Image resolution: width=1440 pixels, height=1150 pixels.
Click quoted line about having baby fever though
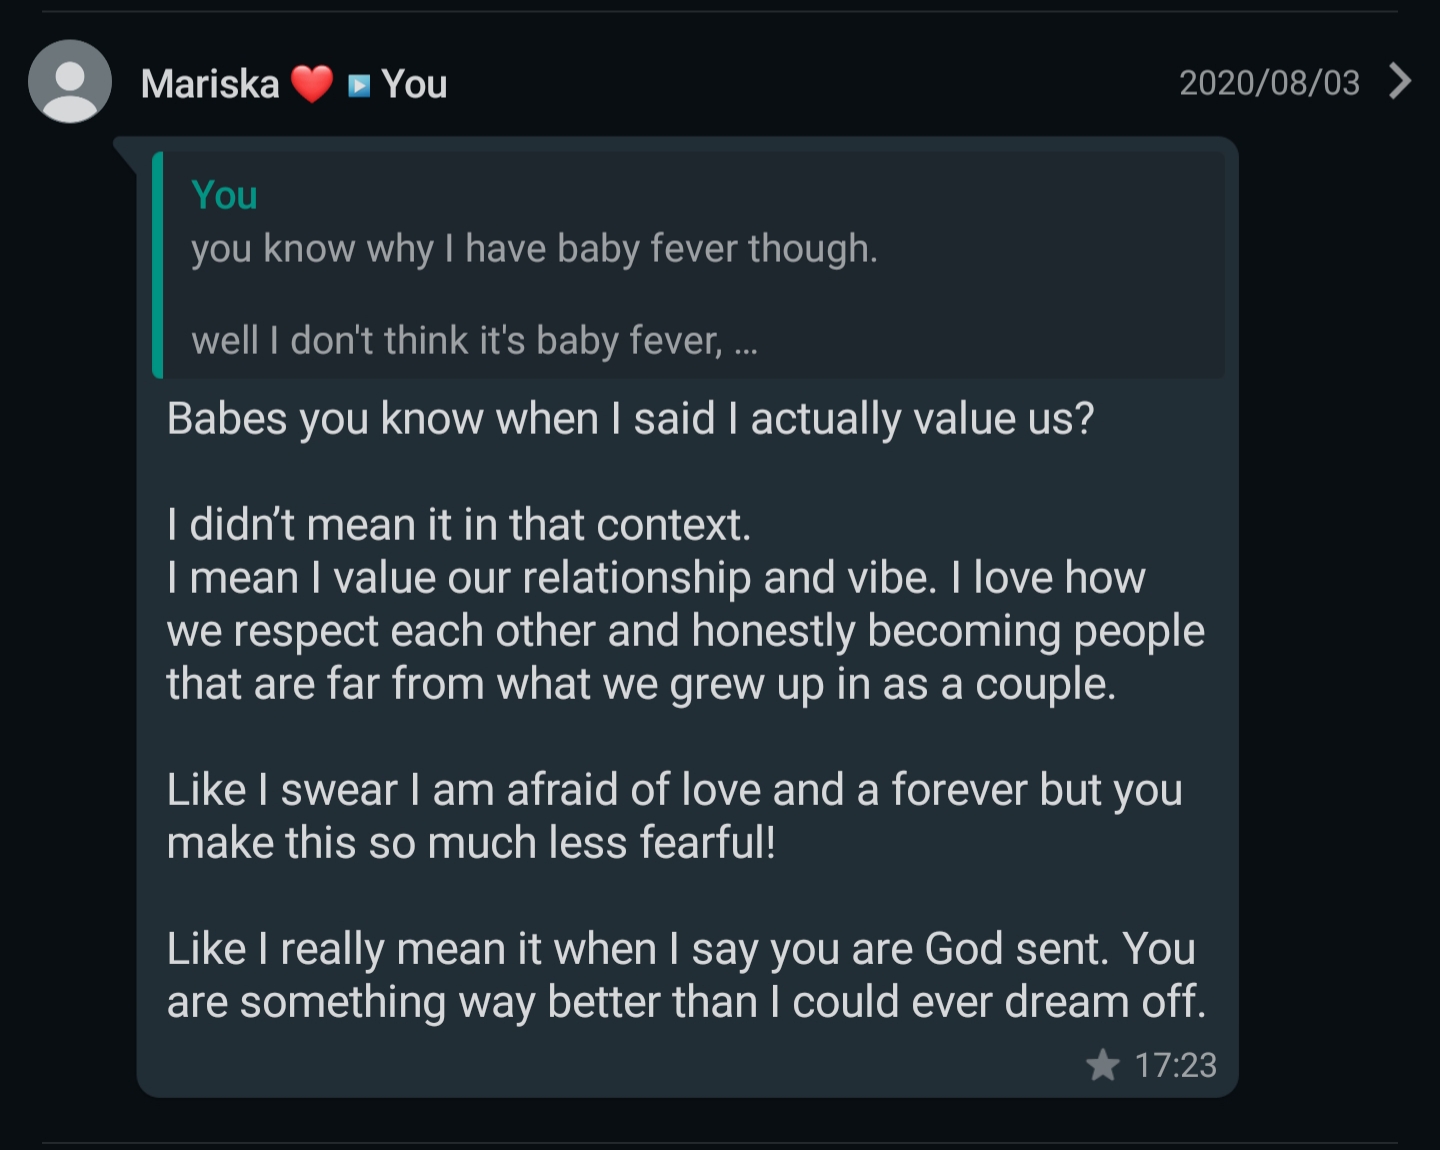pyautogui.click(x=534, y=248)
